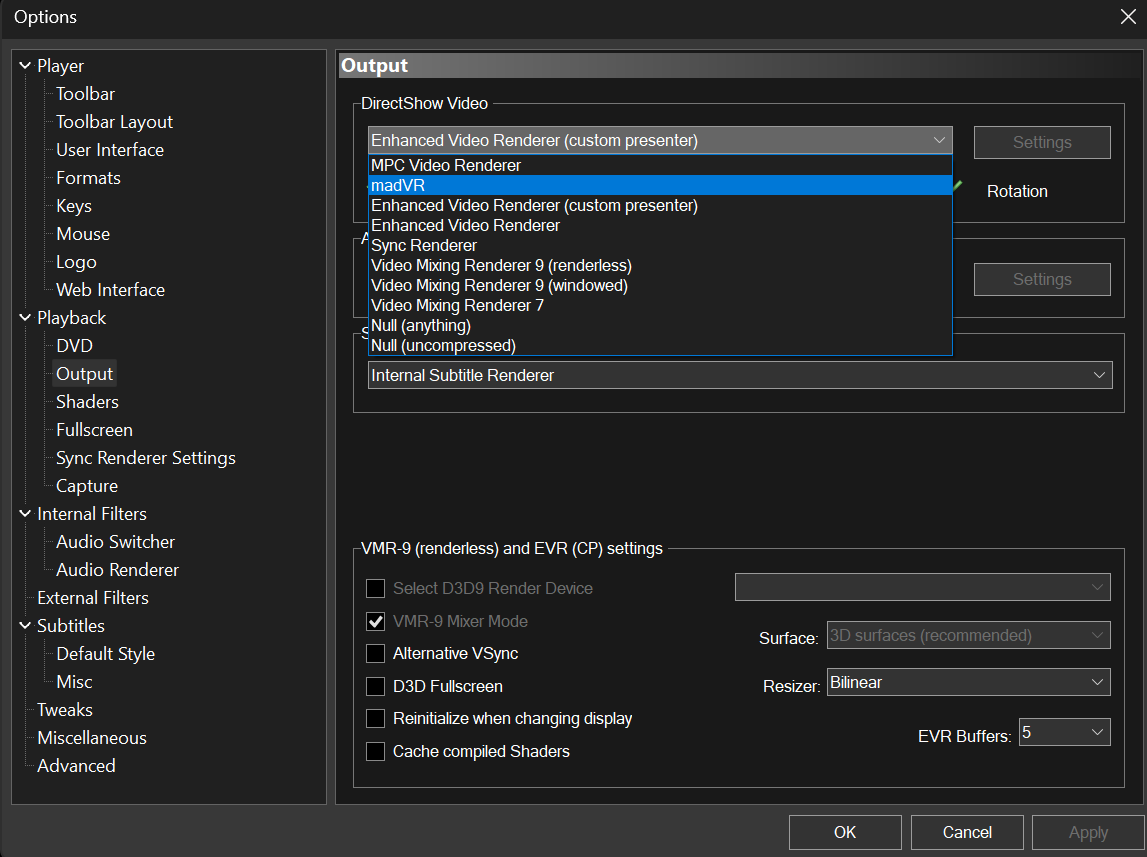Open the Formats page
The height and width of the screenshot is (857, 1147).
click(x=88, y=178)
